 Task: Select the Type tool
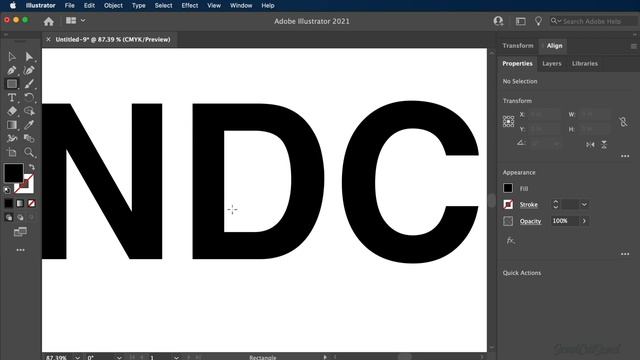pos(12,98)
